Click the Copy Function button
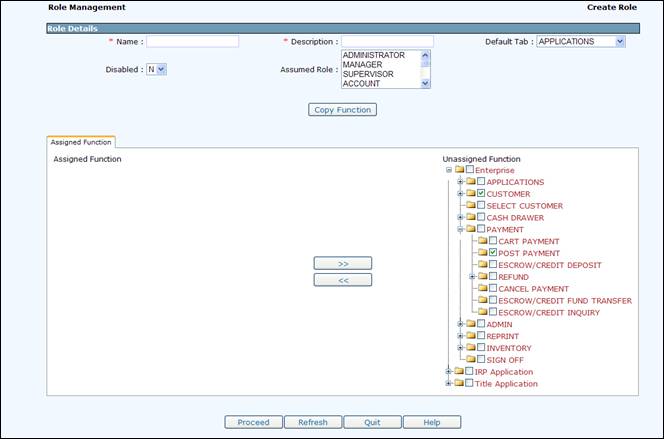 (342, 110)
